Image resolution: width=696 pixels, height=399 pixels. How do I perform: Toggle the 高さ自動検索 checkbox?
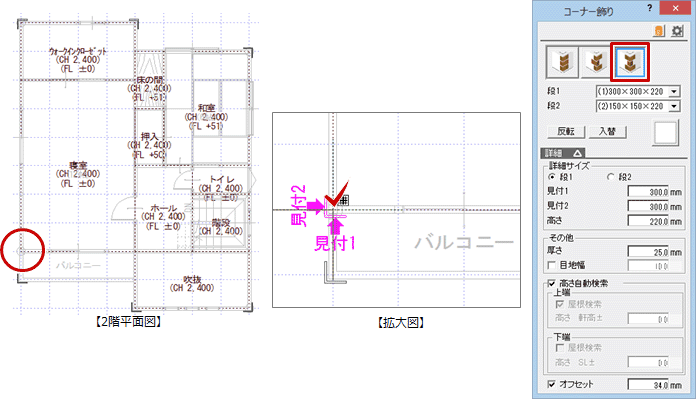tap(552, 283)
